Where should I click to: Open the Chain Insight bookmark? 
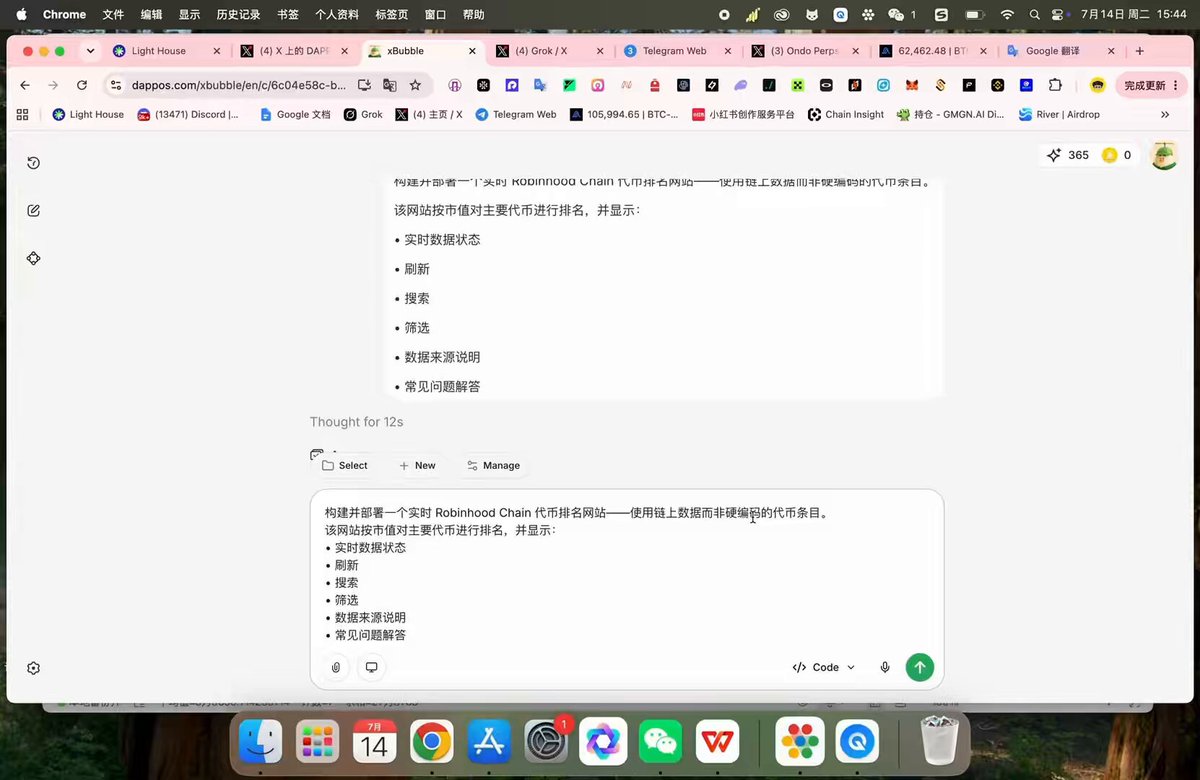pos(846,114)
